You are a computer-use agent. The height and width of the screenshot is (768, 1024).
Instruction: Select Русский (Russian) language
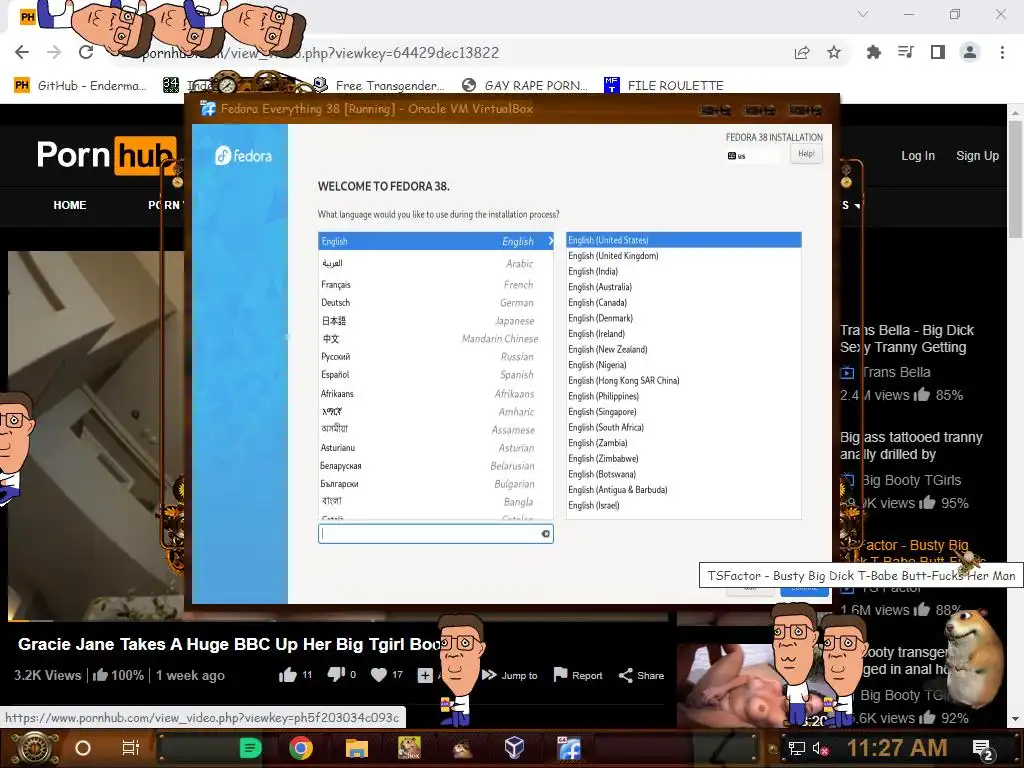point(436,357)
